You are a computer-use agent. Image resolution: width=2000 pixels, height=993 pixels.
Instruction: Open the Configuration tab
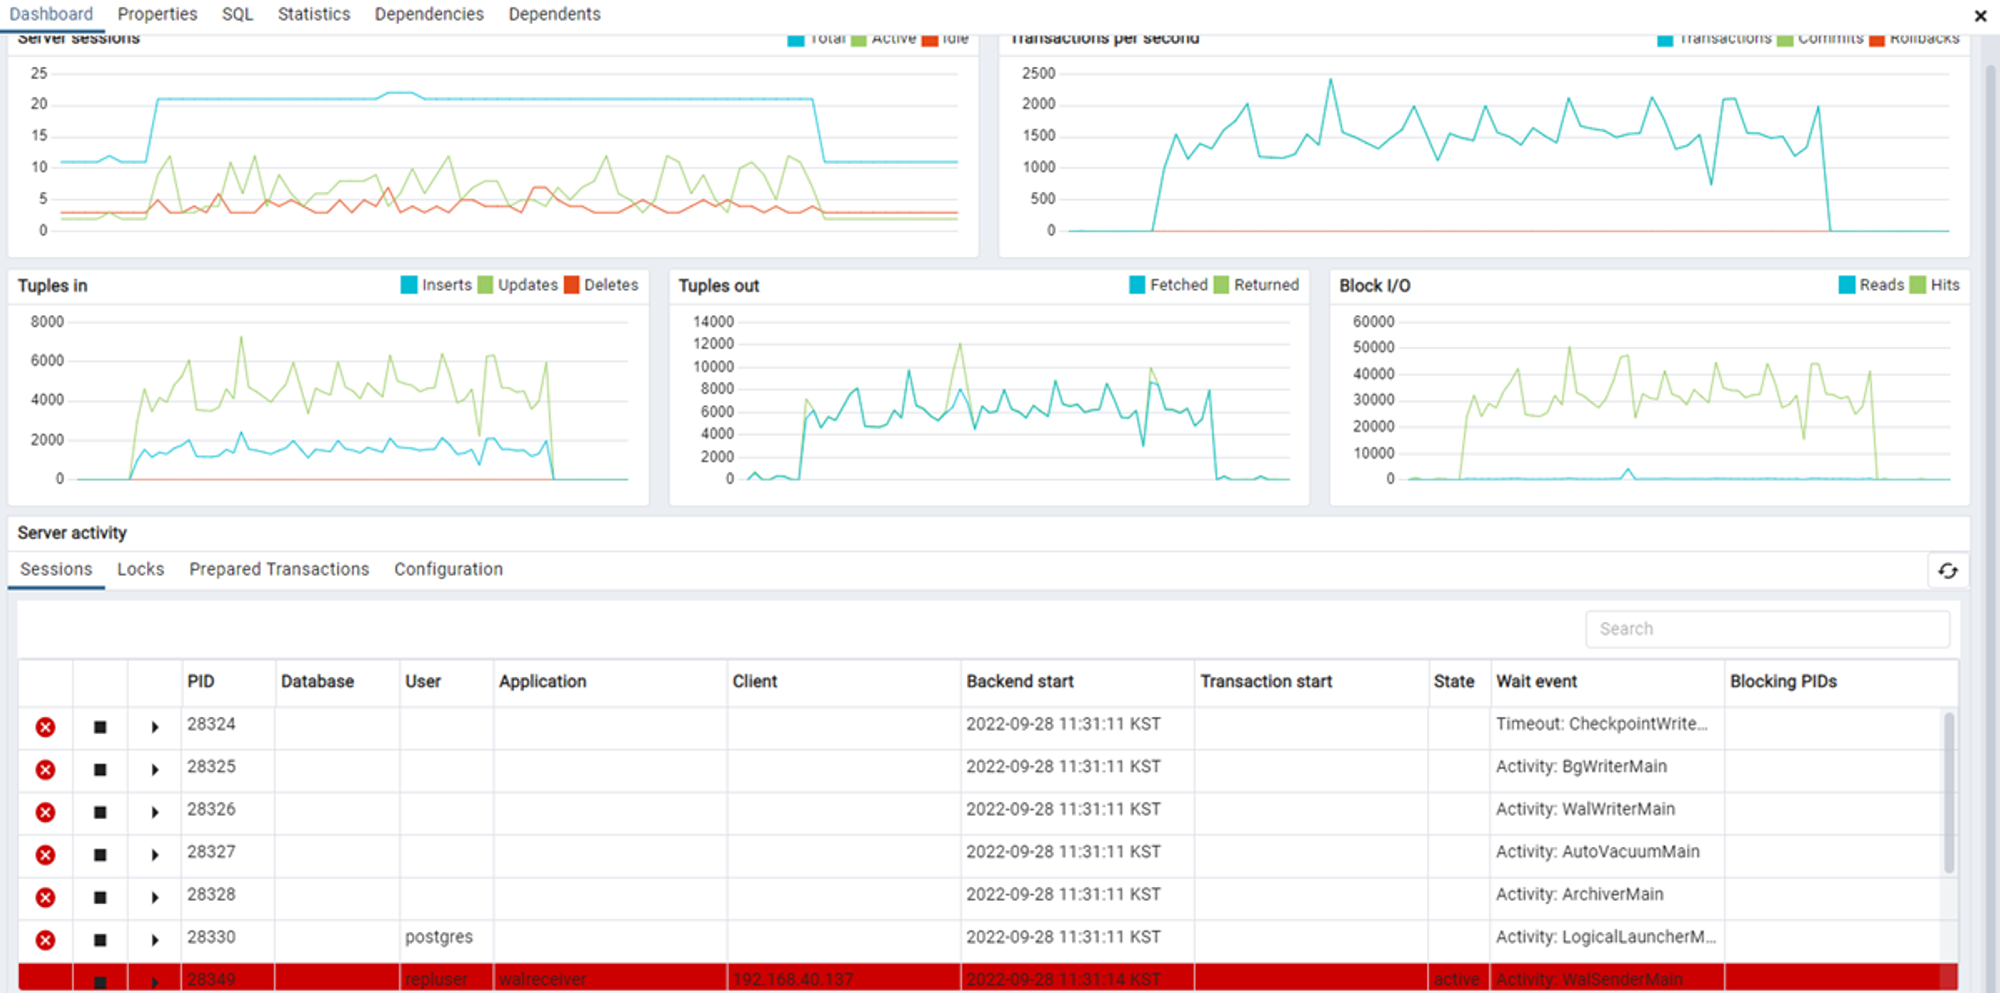[x=448, y=569]
